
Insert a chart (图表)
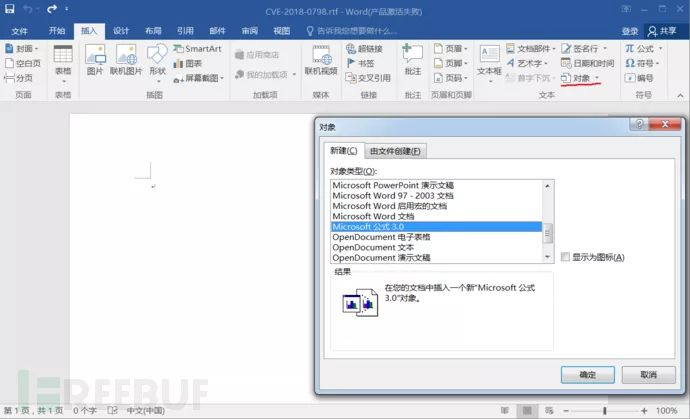(187, 63)
